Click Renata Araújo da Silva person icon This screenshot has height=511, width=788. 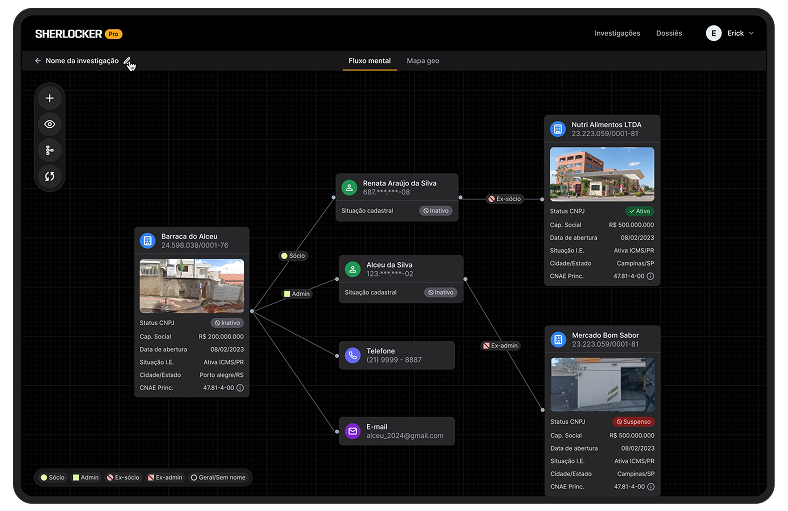coord(349,187)
